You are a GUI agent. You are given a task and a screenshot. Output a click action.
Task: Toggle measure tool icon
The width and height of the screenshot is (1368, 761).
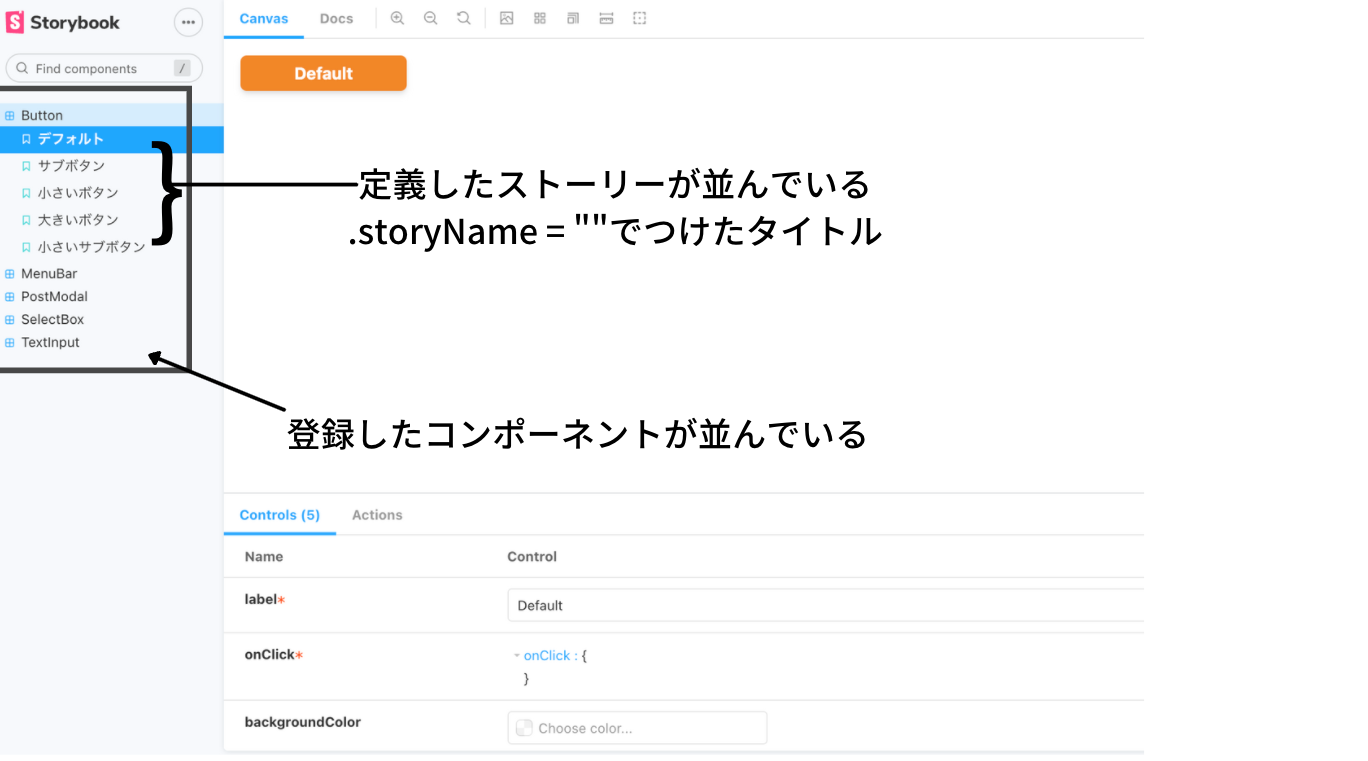tap(606, 18)
